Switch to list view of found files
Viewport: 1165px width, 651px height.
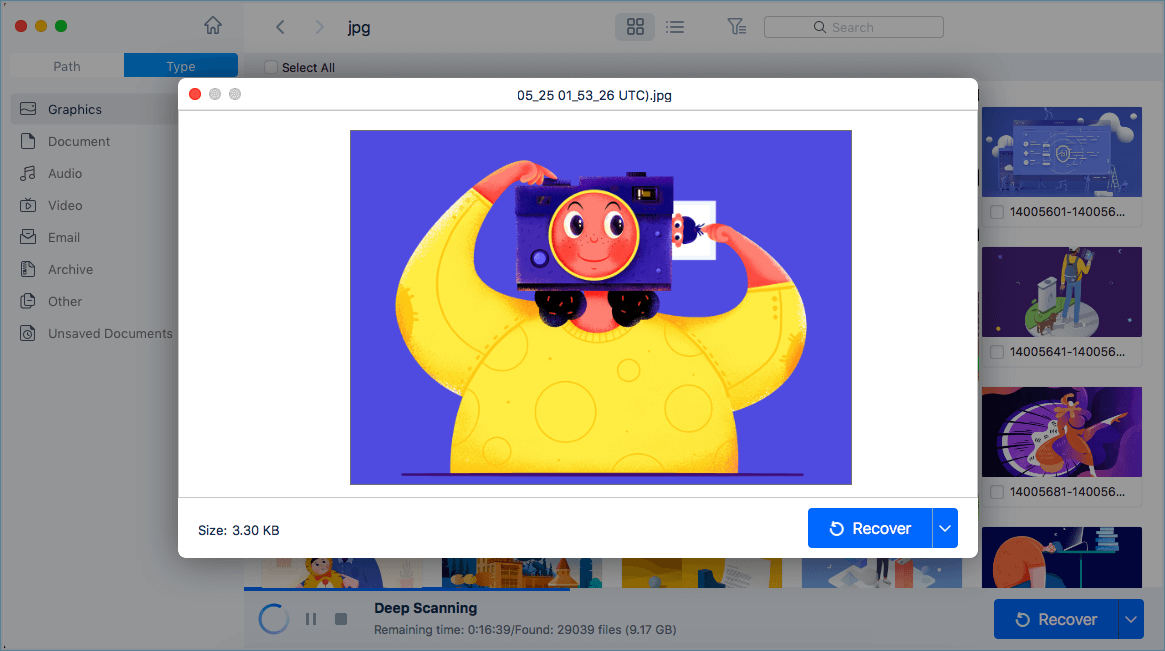[675, 27]
